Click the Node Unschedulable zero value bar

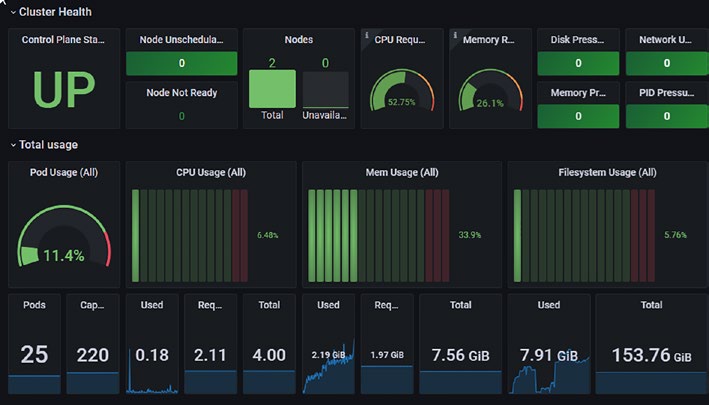181,63
